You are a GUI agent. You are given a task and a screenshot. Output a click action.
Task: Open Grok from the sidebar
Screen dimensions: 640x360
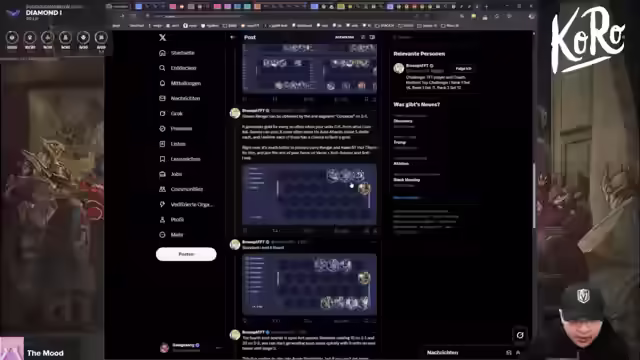point(171,113)
